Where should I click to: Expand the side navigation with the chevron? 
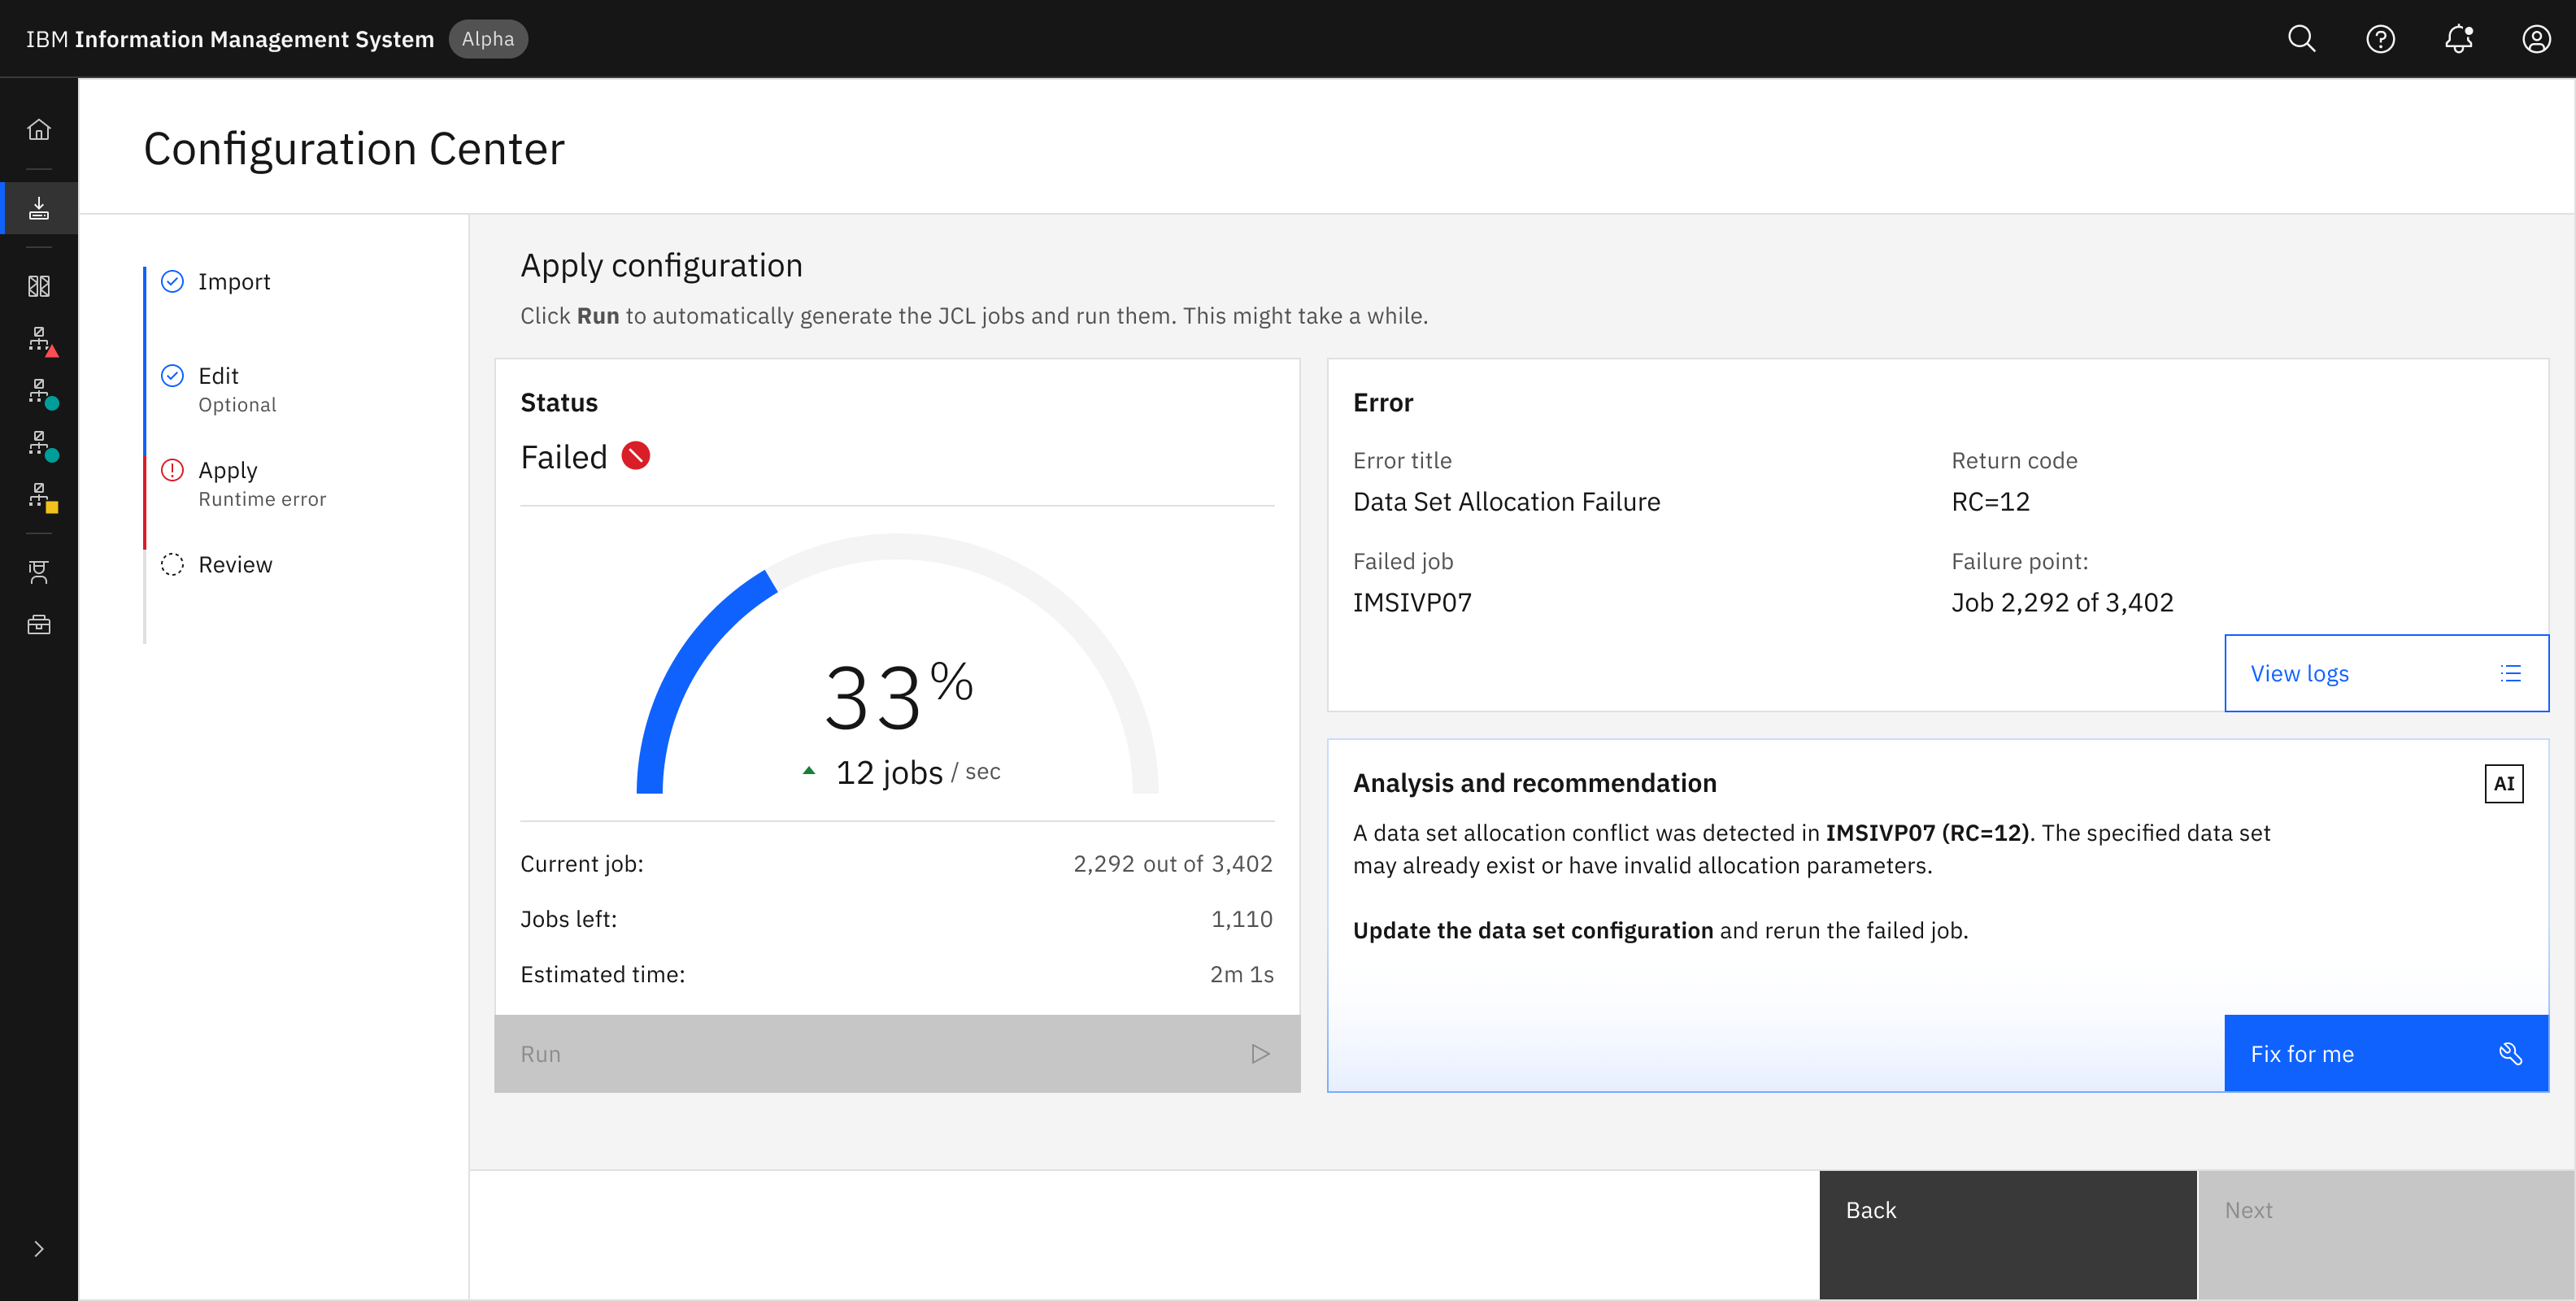[39, 1249]
